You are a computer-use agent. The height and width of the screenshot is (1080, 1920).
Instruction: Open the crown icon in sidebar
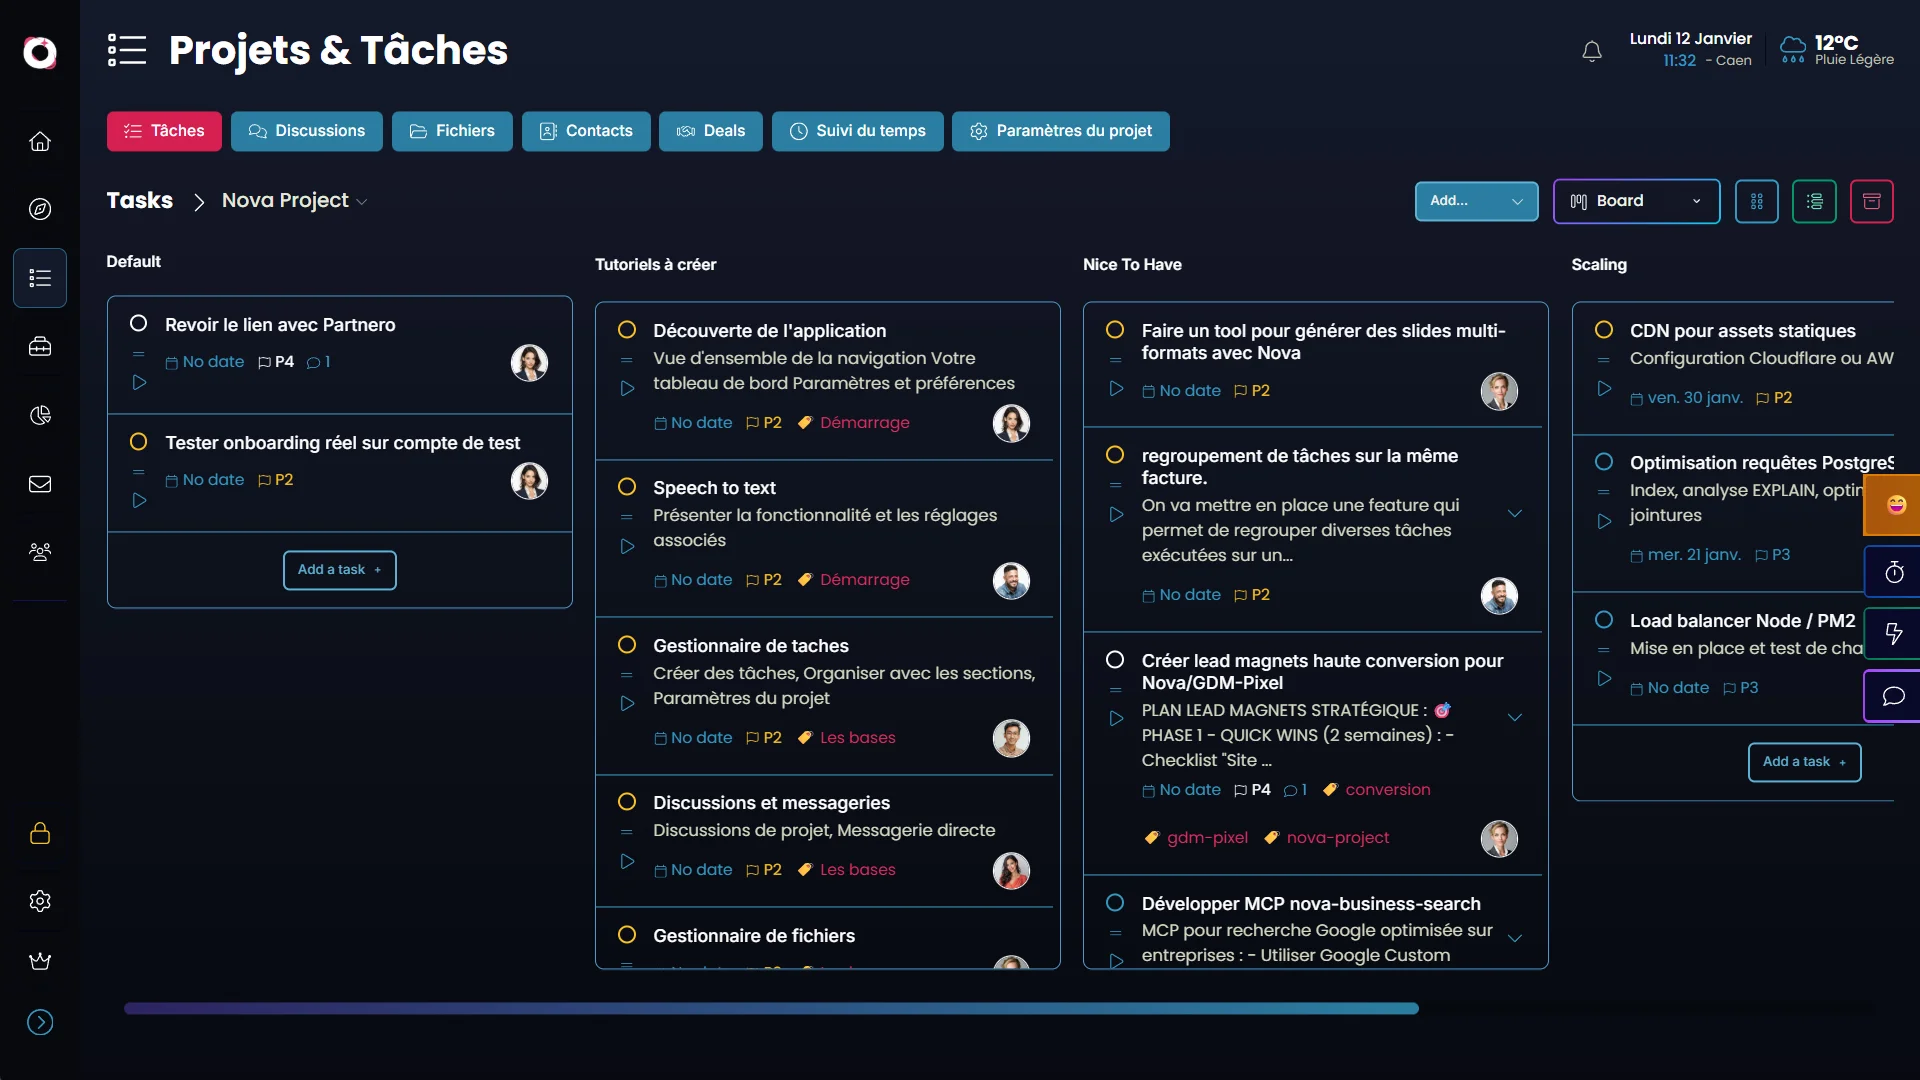(x=40, y=961)
